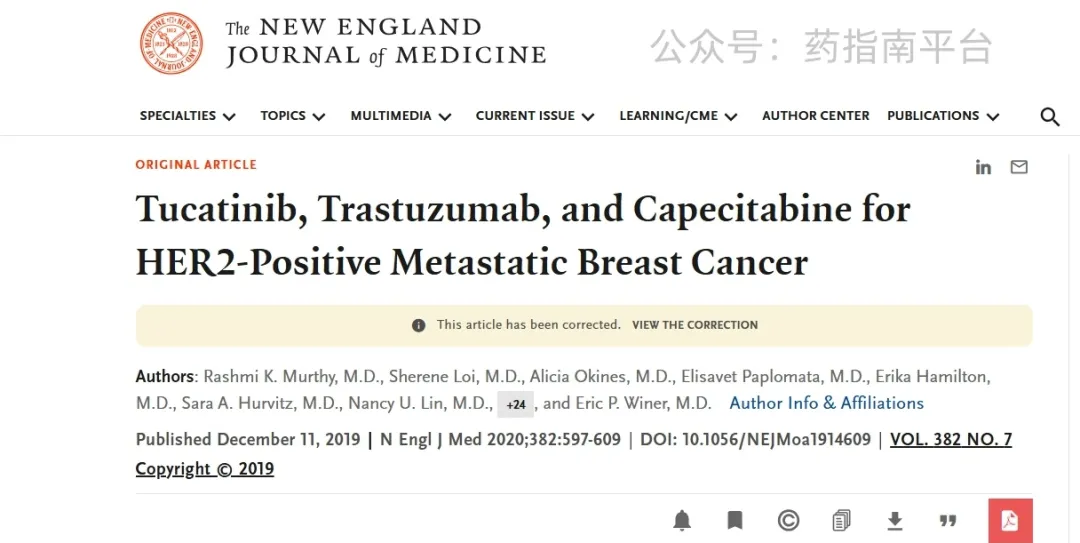This screenshot has width=1080, height=543.
Task: Open the Current Issue menu
Action: [x=535, y=116]
